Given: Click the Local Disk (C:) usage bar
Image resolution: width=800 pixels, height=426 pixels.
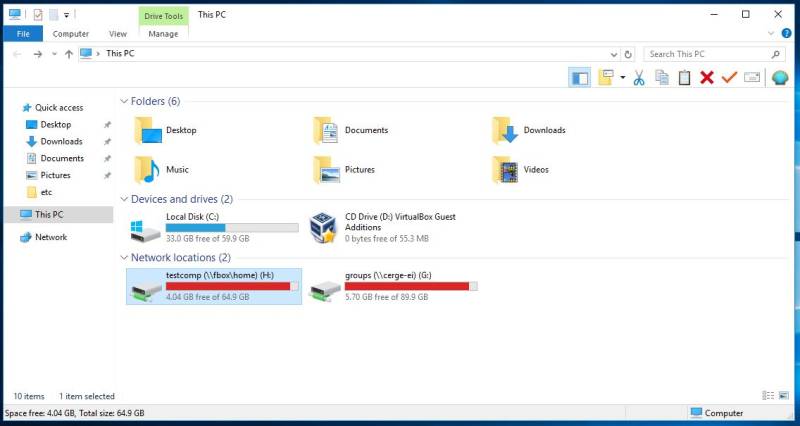Looking at the screenshot, I should (231, 227).
